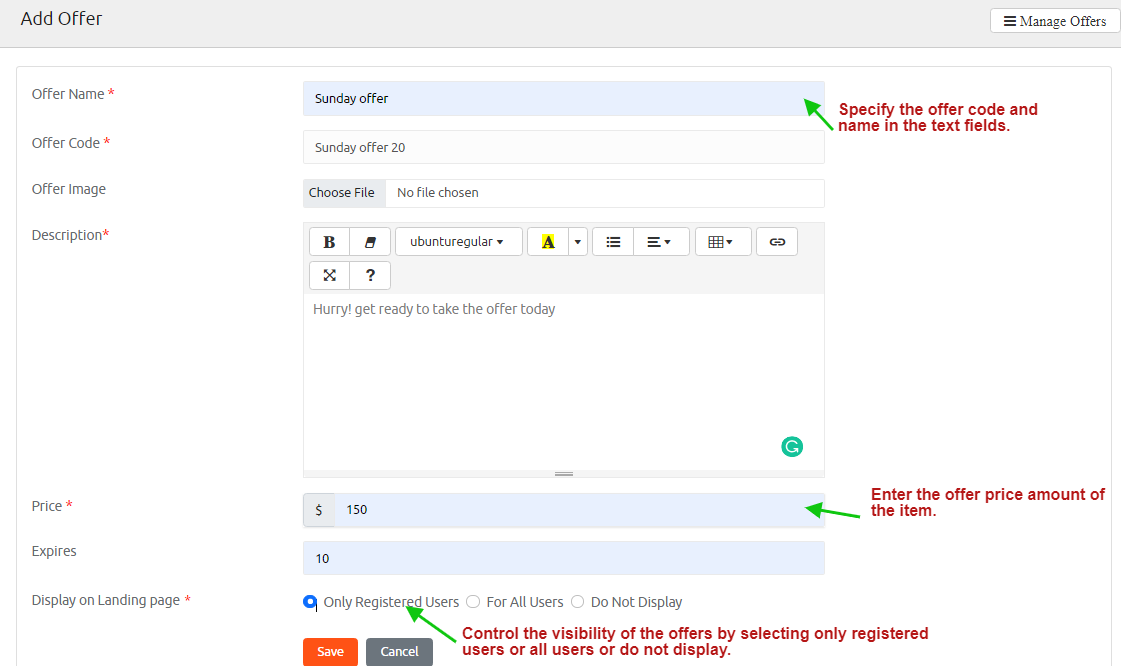Click the orange Save button

click(x=330, y=652)
